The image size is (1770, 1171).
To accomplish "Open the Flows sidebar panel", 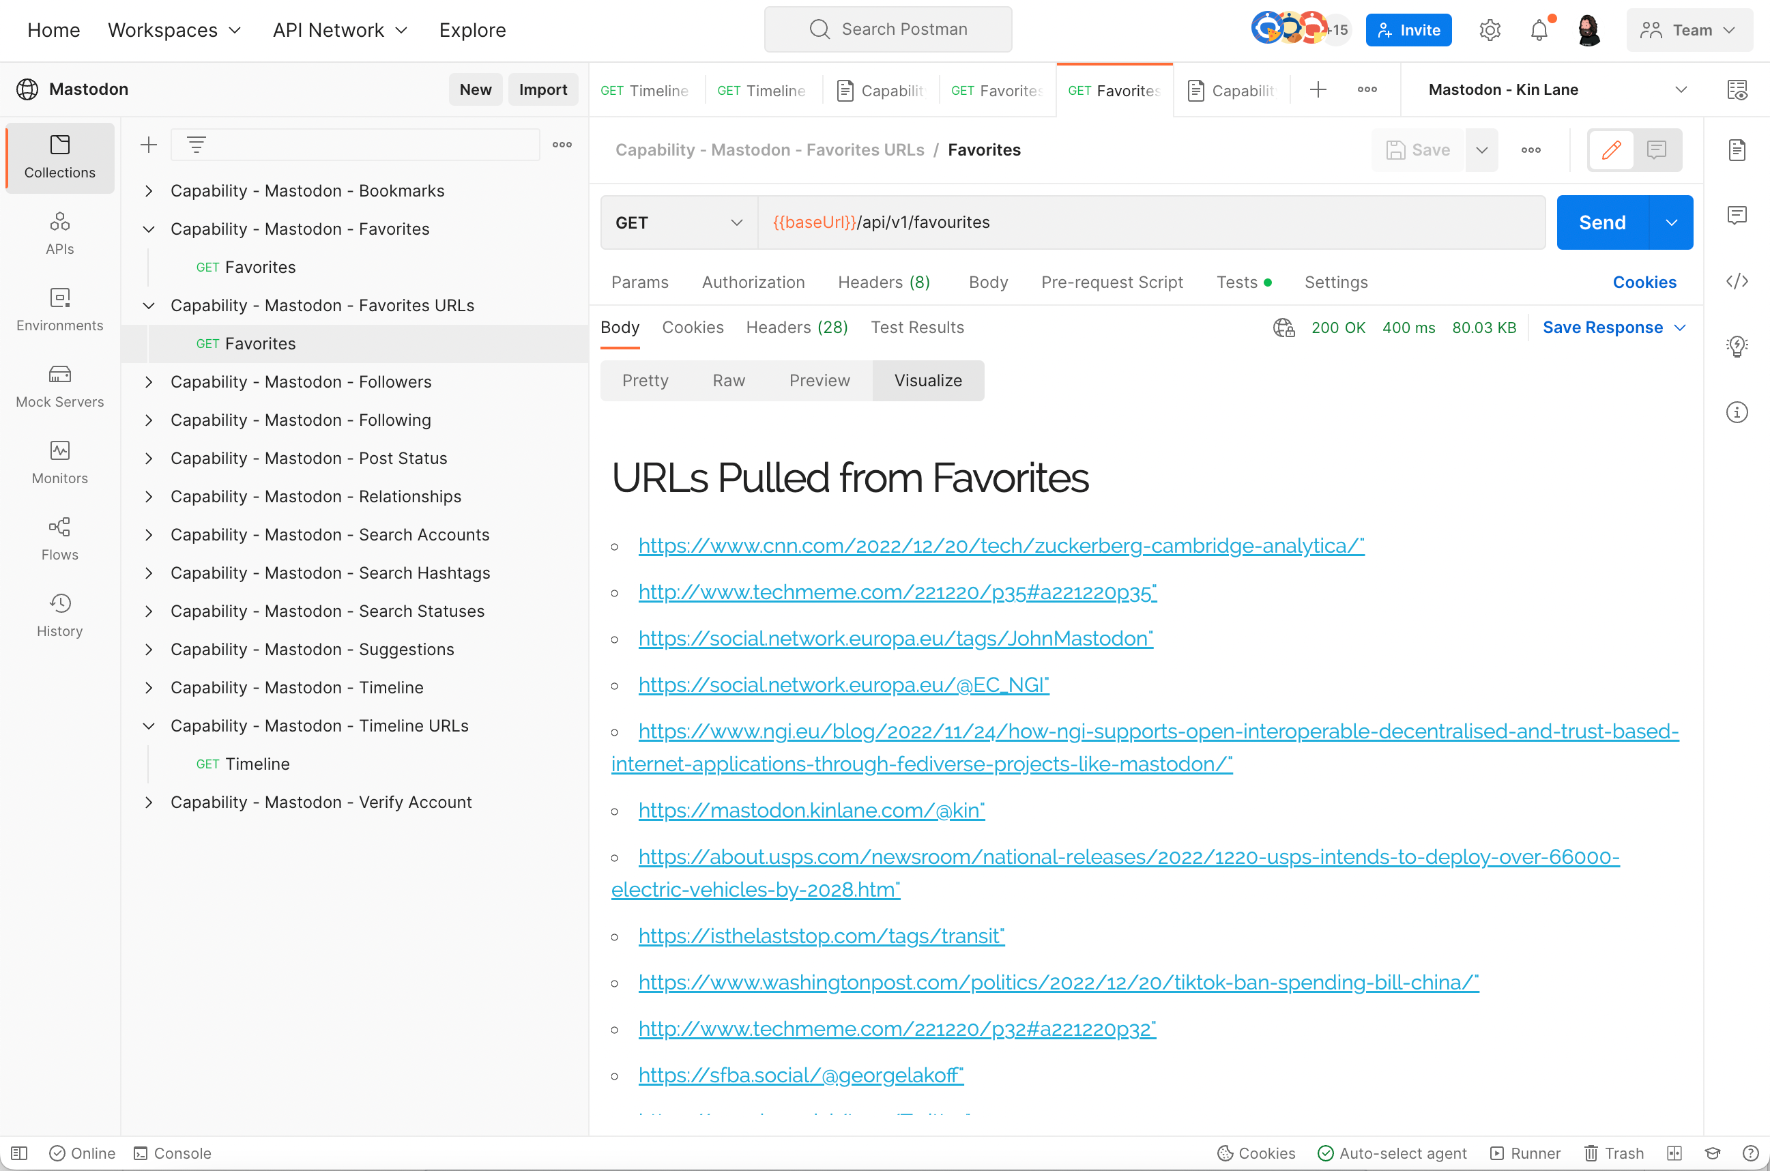I will coord(60,539).
